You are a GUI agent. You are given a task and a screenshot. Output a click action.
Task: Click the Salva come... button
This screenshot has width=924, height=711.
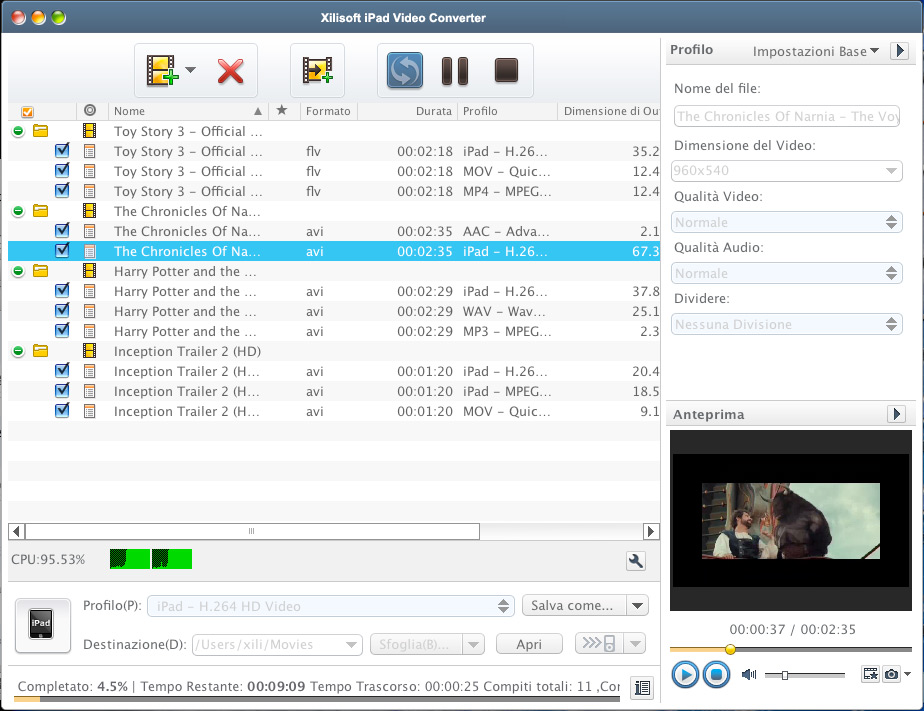[573, 605]
